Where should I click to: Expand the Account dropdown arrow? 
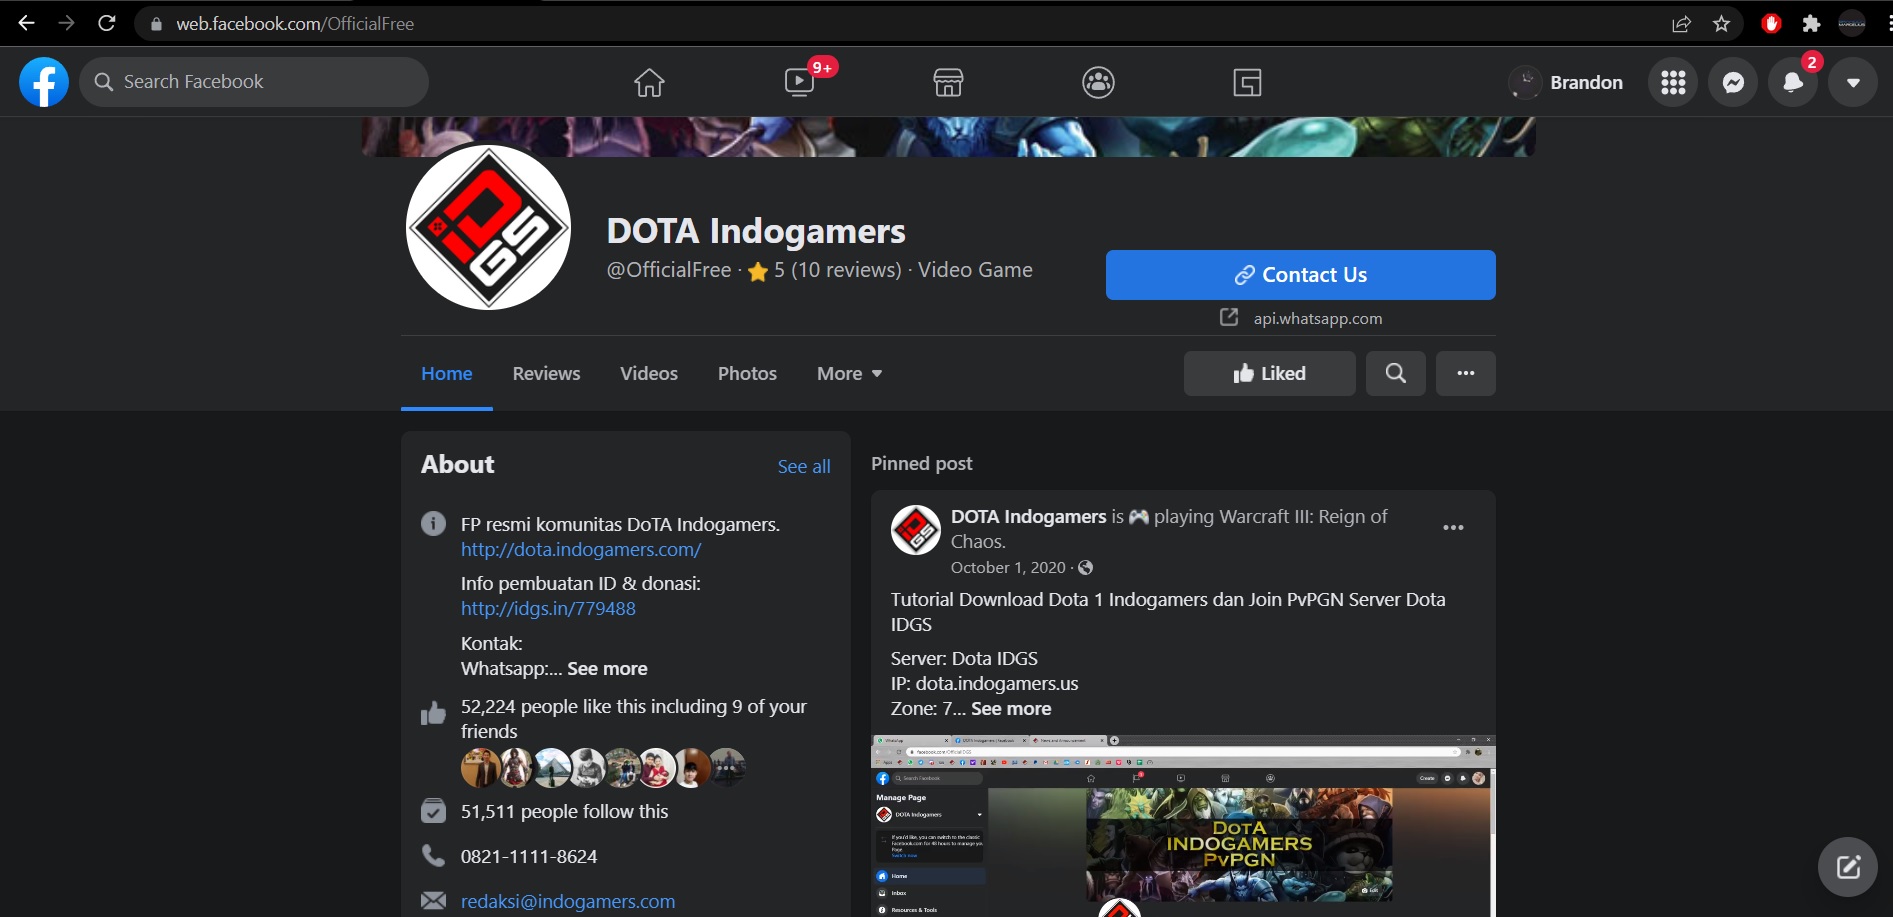tap(1853, 82)
